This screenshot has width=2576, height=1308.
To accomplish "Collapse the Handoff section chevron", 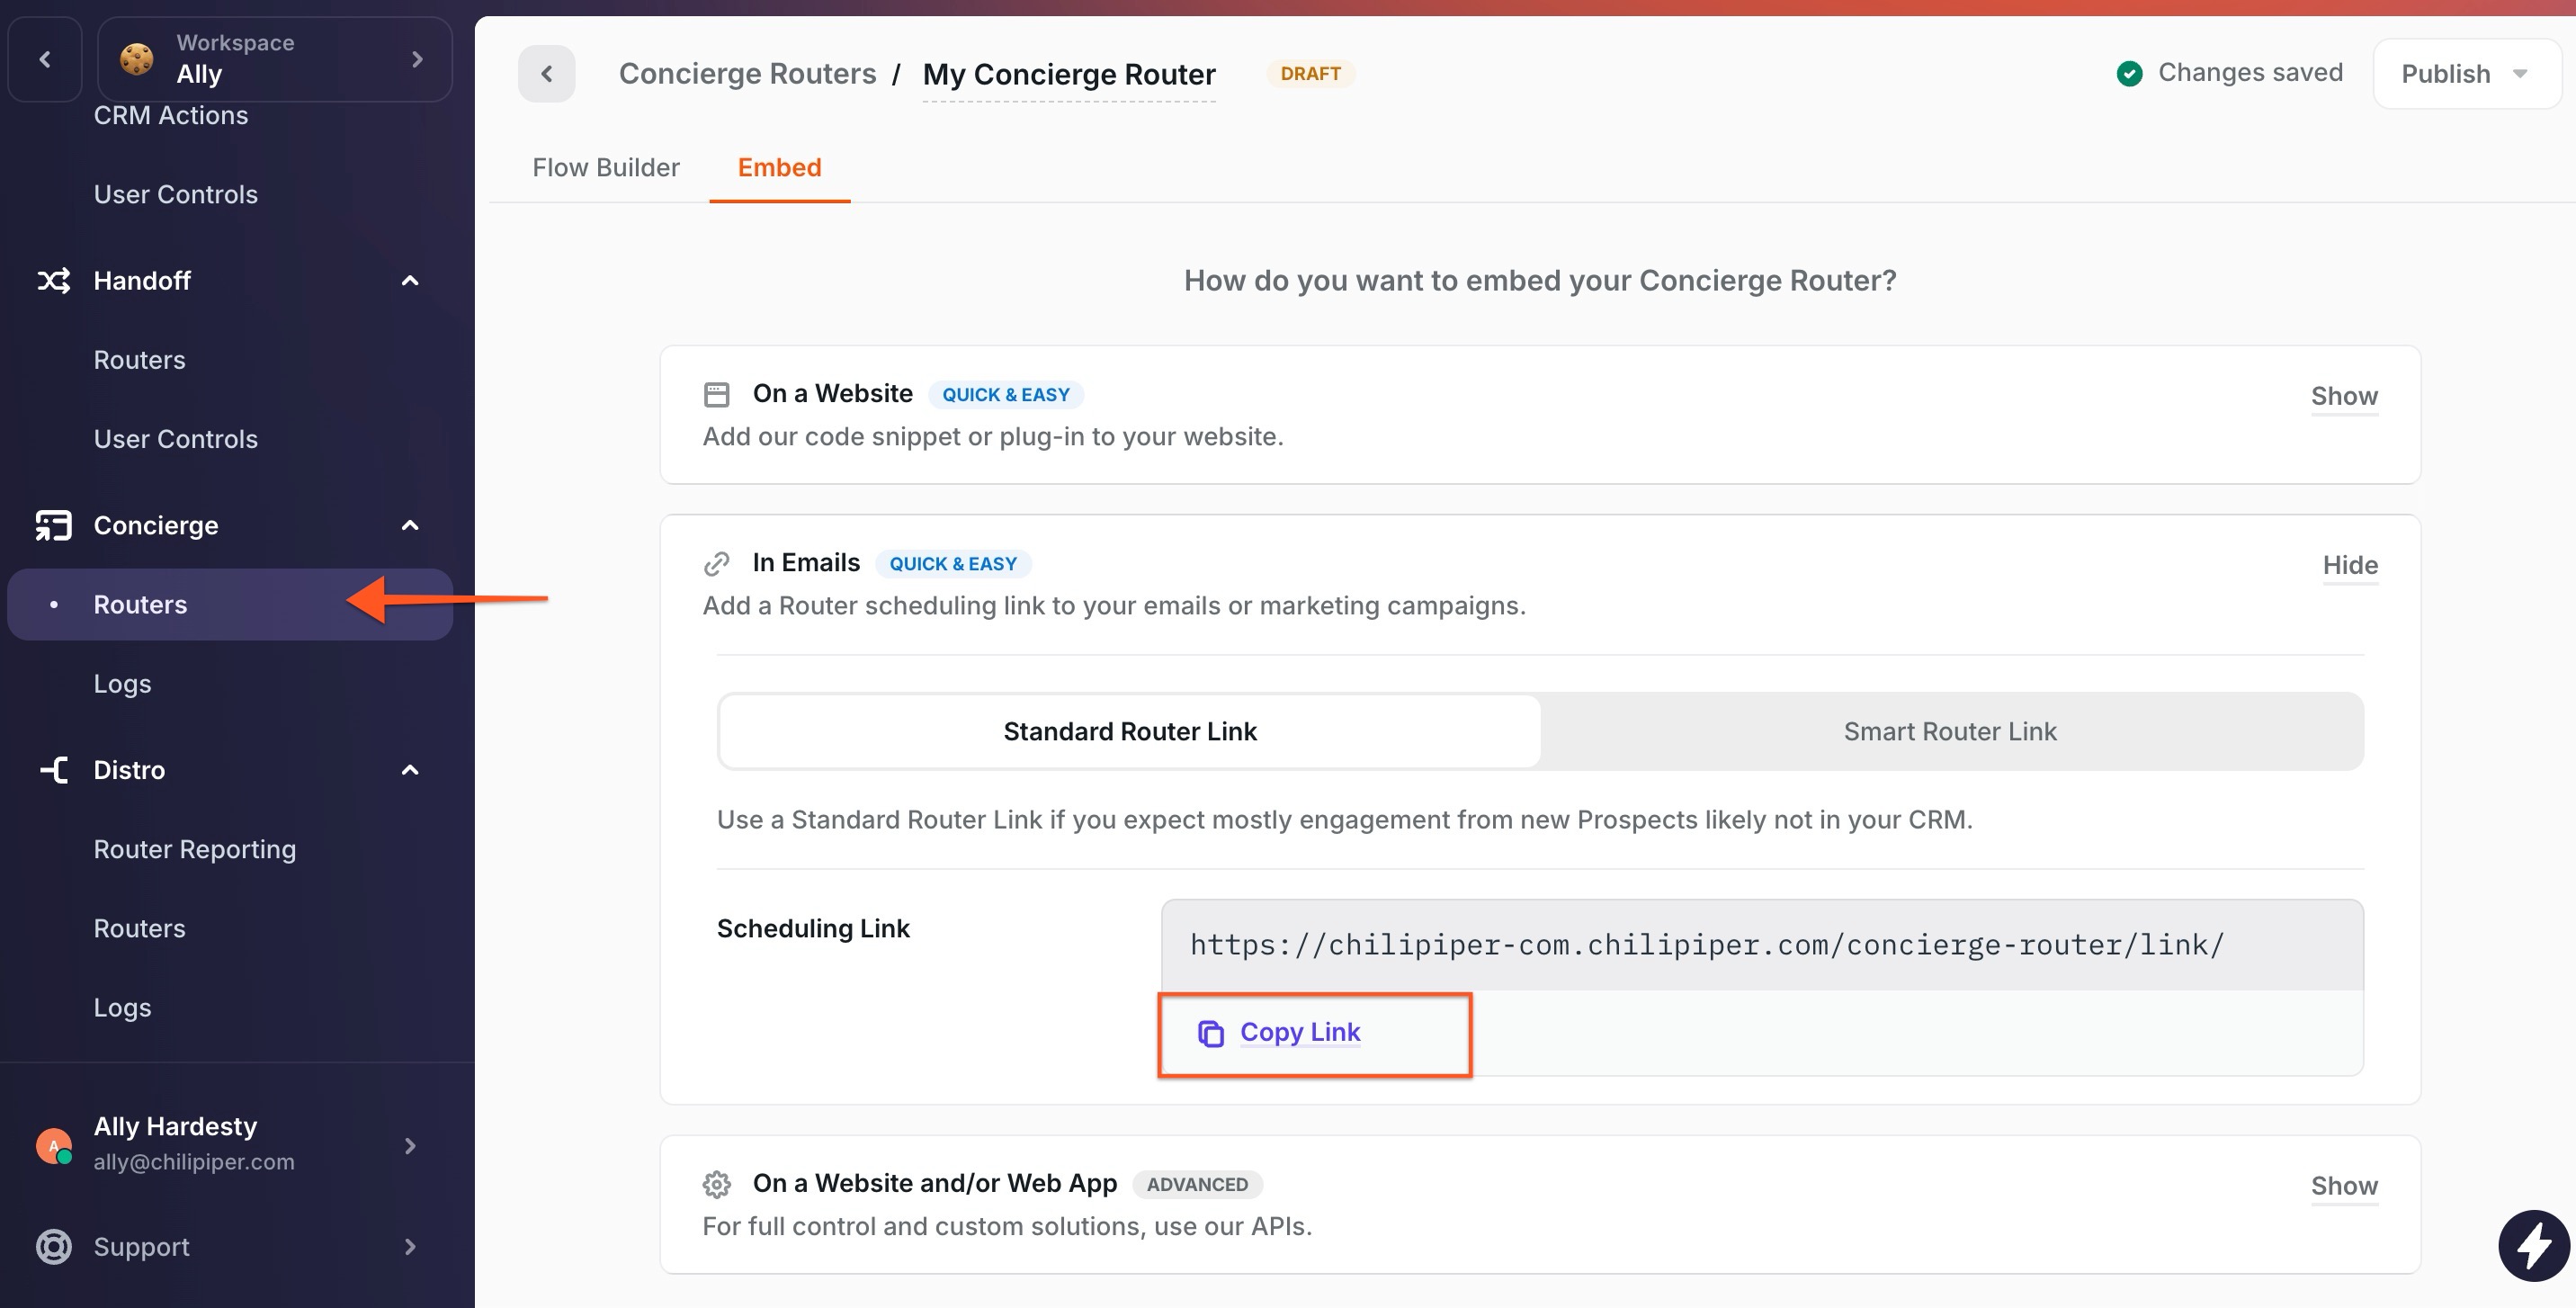I will click(x=410, y=281).
